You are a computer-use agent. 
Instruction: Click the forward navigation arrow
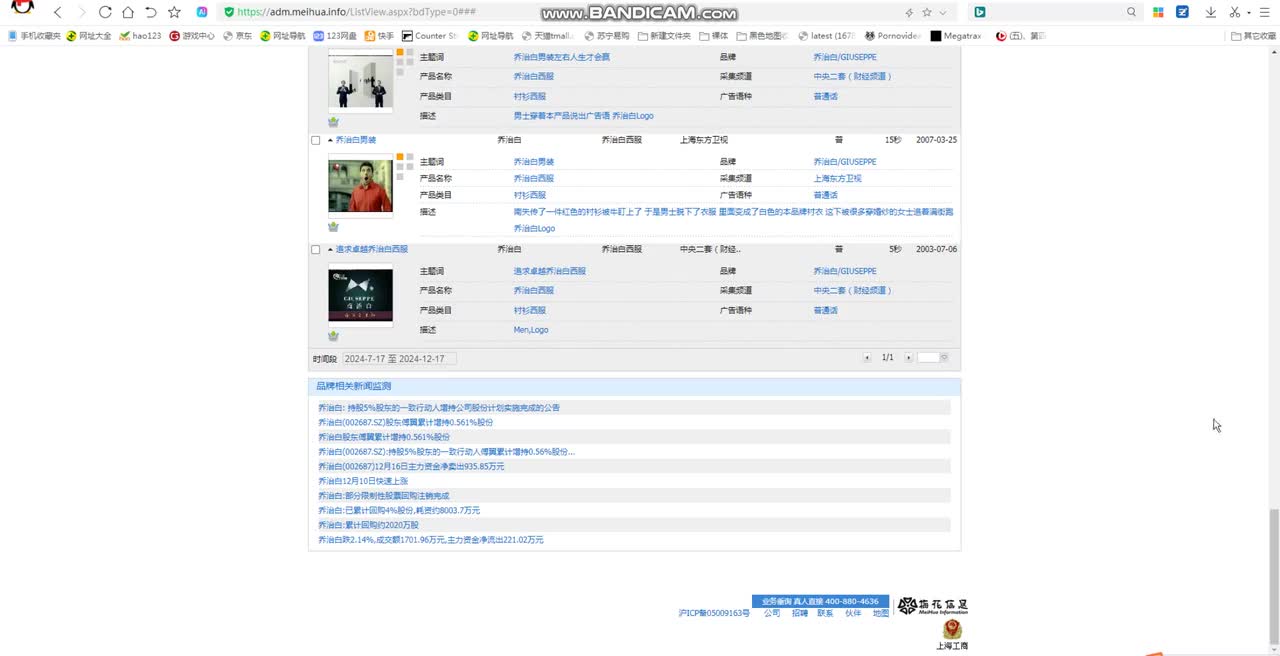81,12
